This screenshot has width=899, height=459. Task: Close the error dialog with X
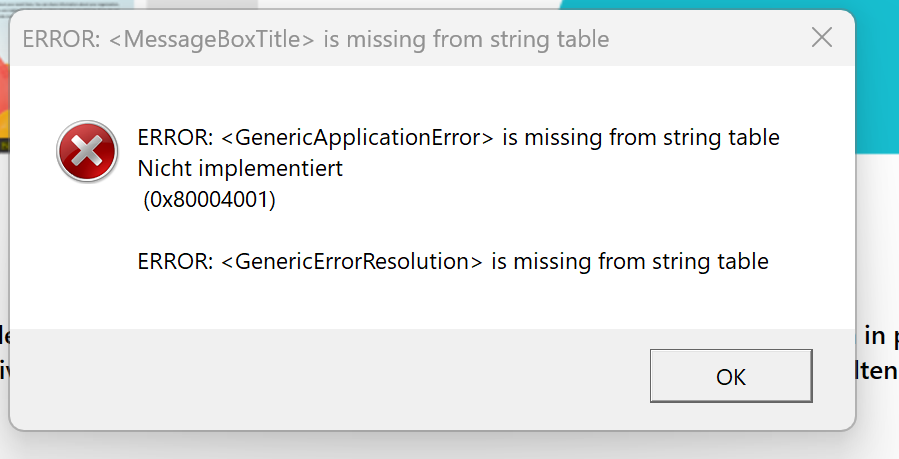pyautogui.click(x=822, y=39)
